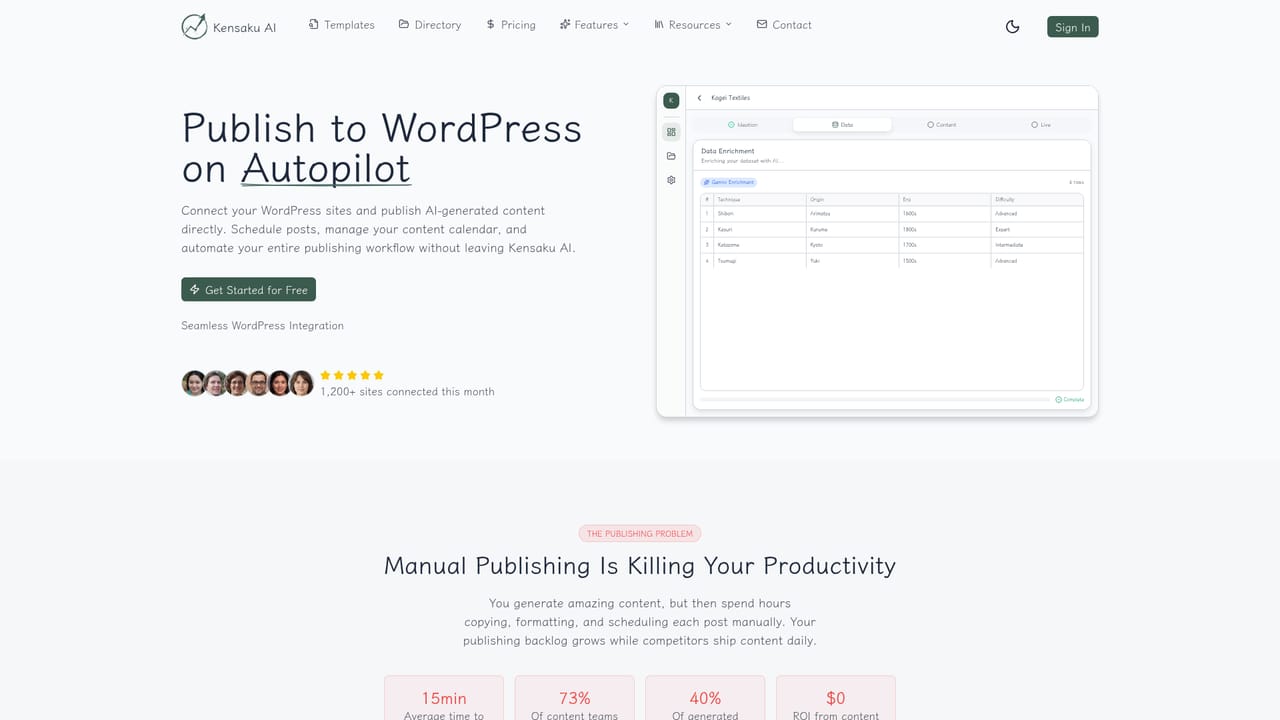Select the Kasuri table cell
The image size is (1280, 720).
coord(760,229)
